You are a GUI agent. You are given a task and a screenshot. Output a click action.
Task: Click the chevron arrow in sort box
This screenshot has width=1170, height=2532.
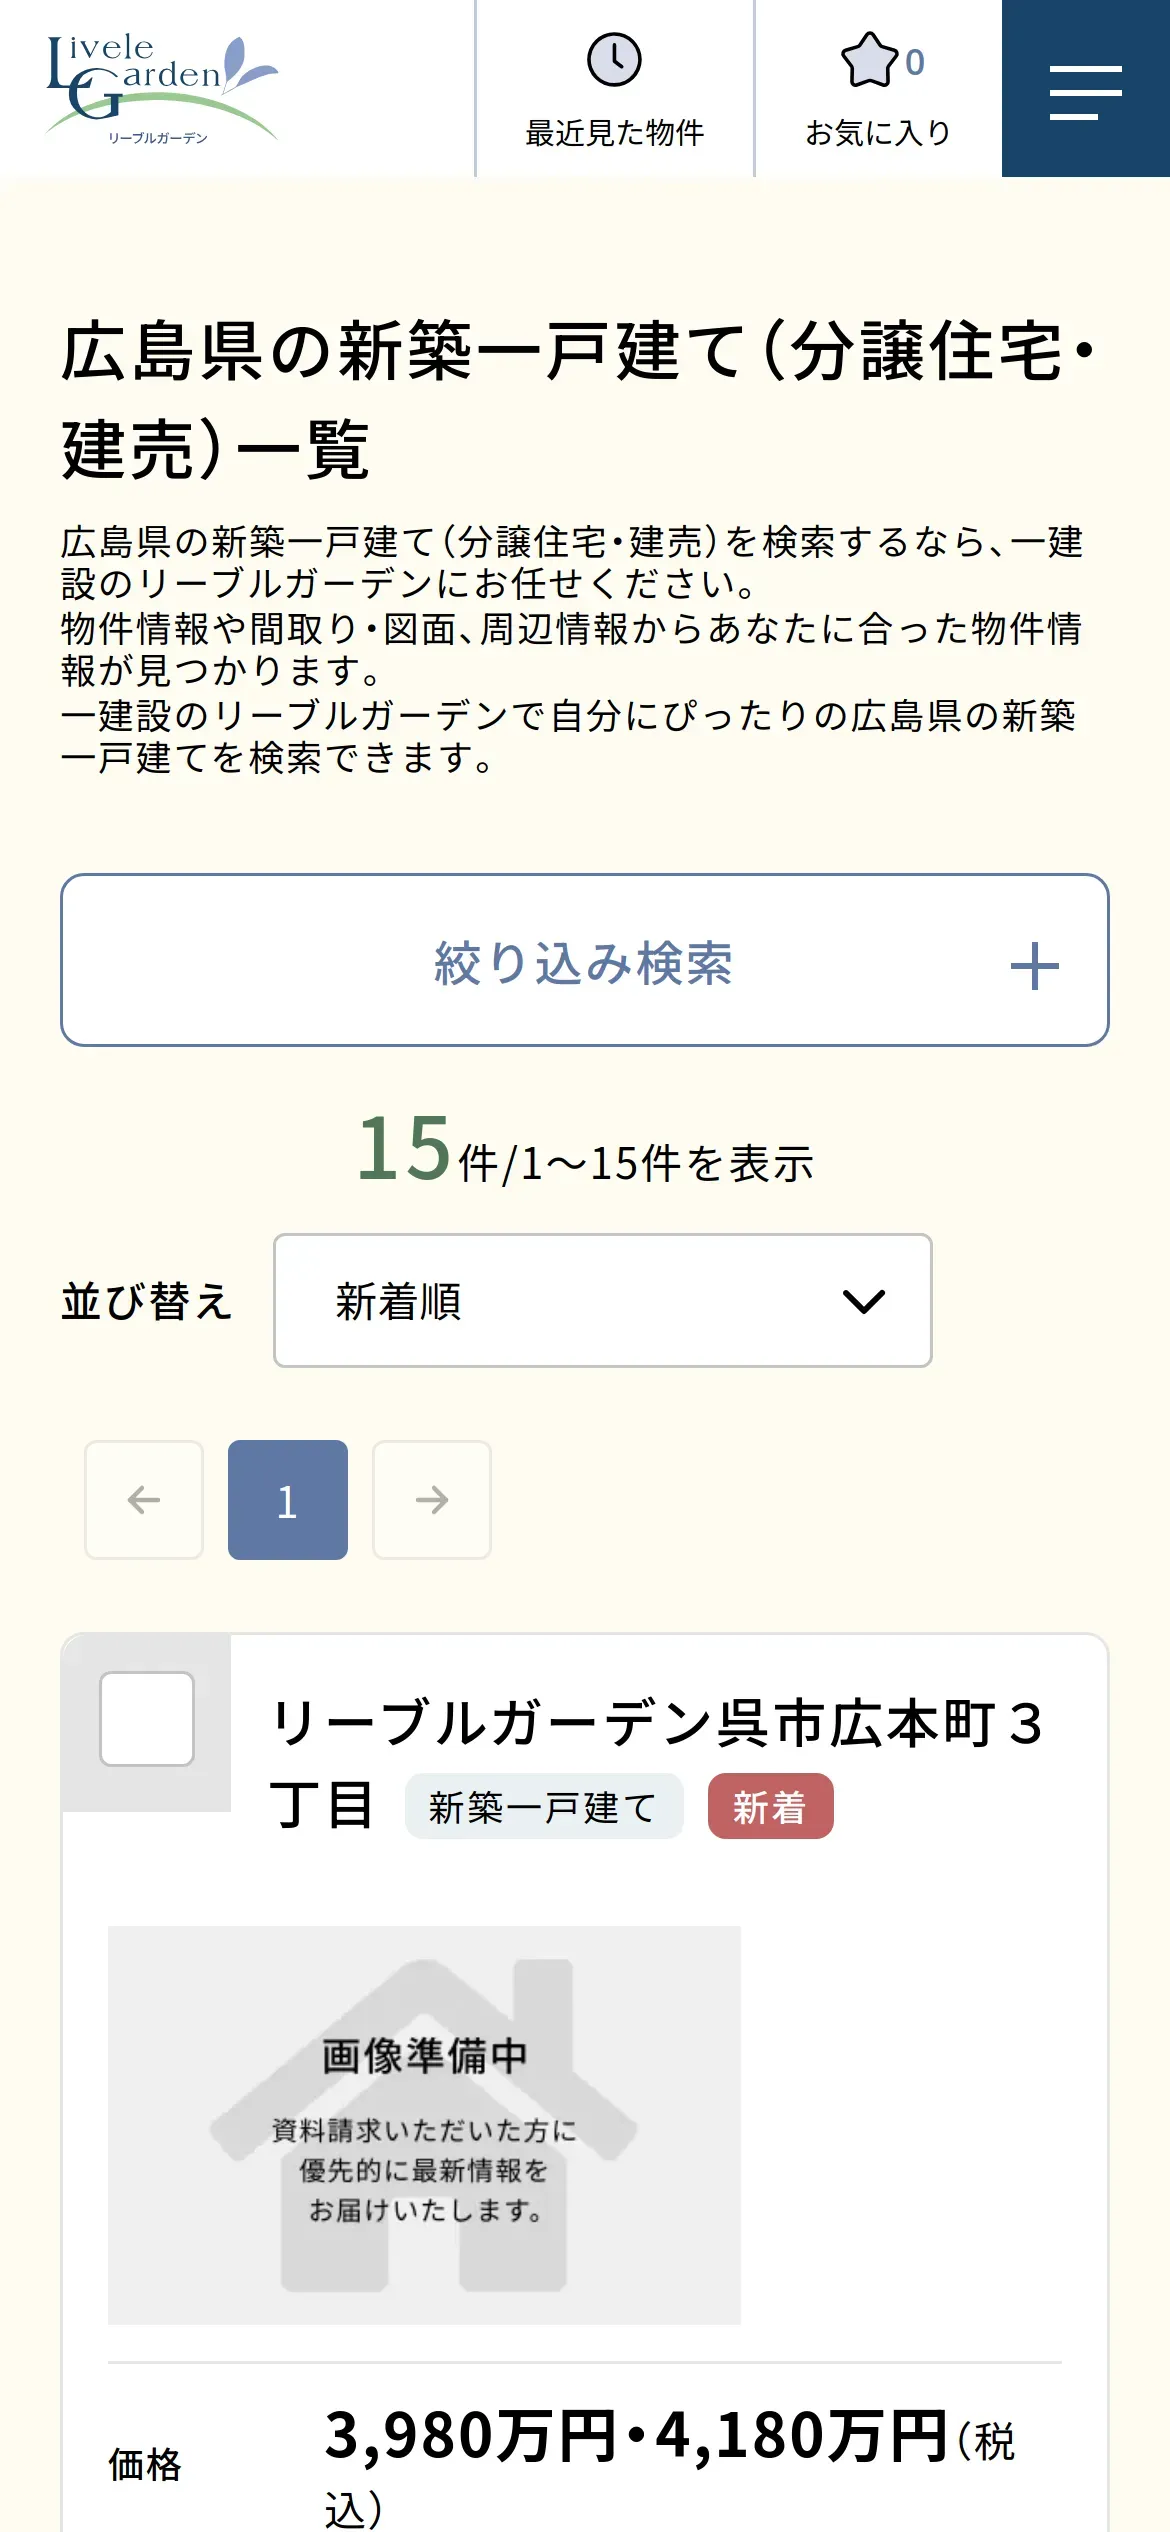(x=864, y=1301)
